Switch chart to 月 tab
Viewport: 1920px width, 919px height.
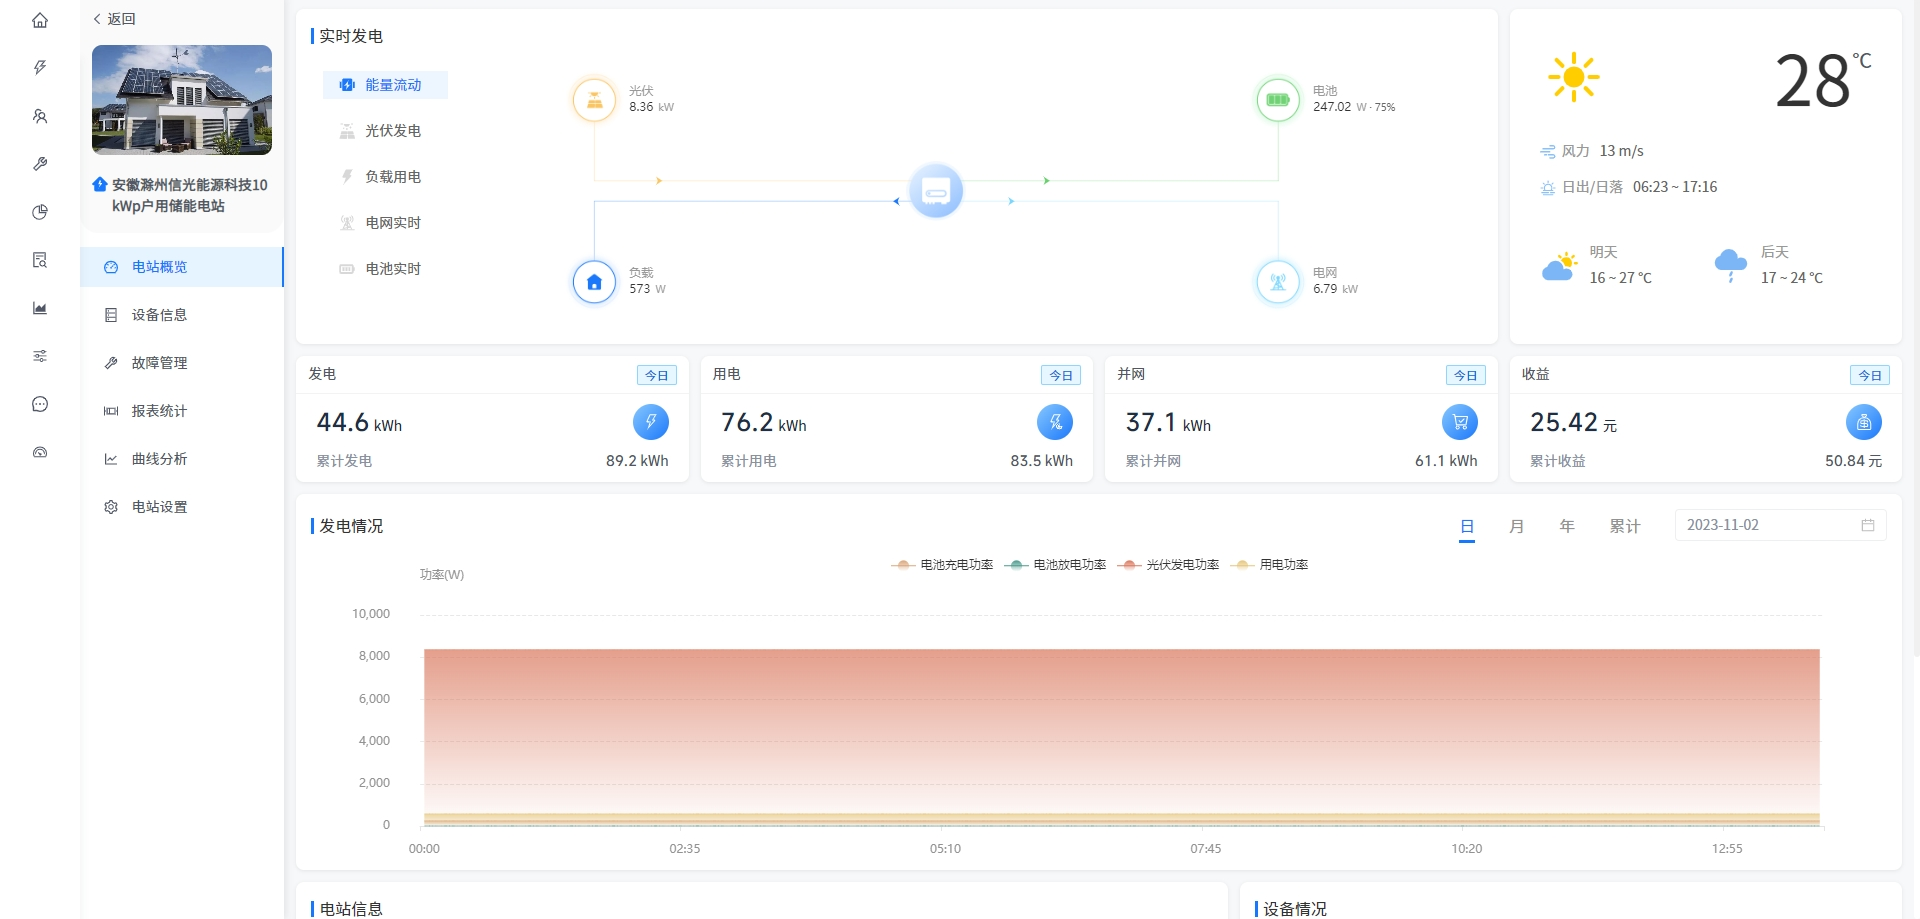coord(1516,526)
